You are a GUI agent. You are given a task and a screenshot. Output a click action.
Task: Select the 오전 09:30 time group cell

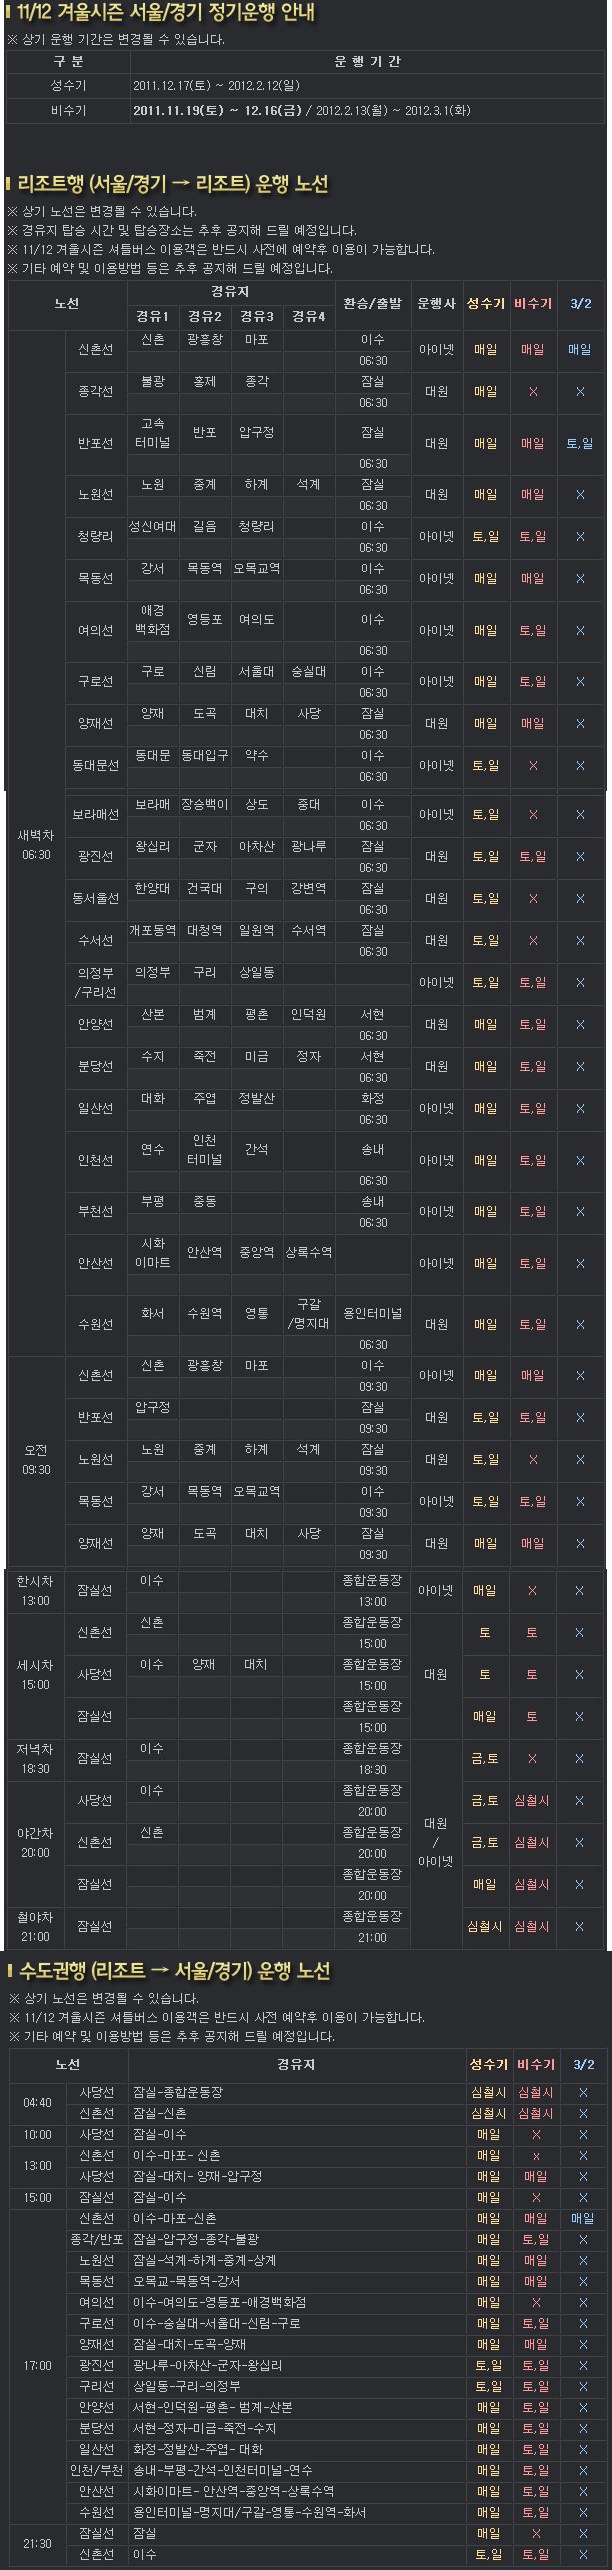pyautogui.click(x=36, y=1460)
